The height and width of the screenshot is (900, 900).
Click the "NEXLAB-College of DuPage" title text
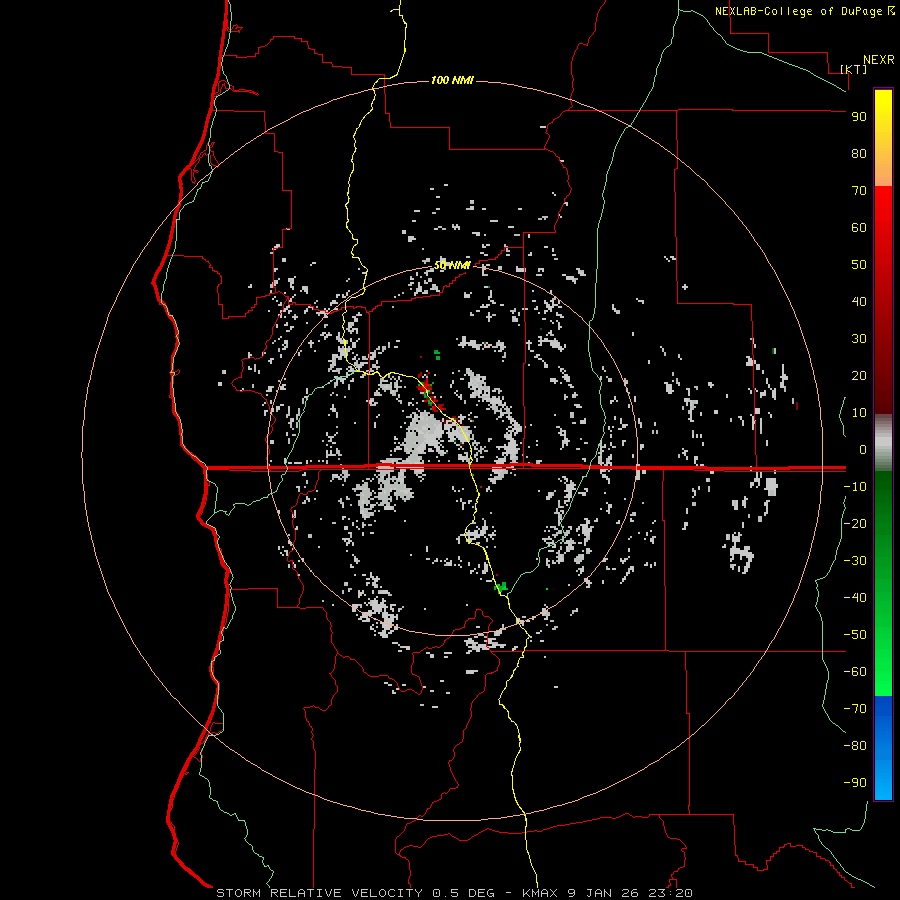798,11
